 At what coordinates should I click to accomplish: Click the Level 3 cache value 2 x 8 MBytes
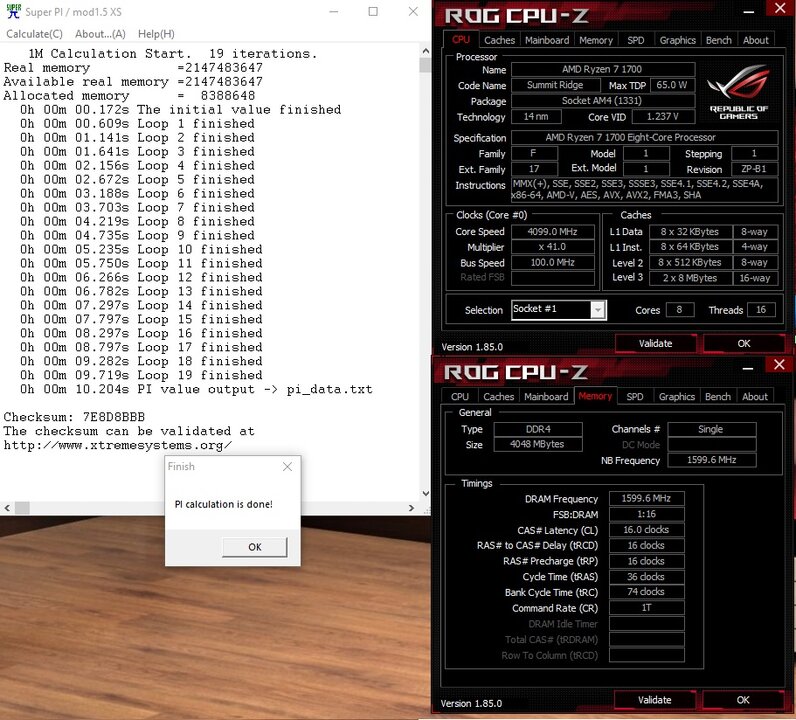coord(690,278)
